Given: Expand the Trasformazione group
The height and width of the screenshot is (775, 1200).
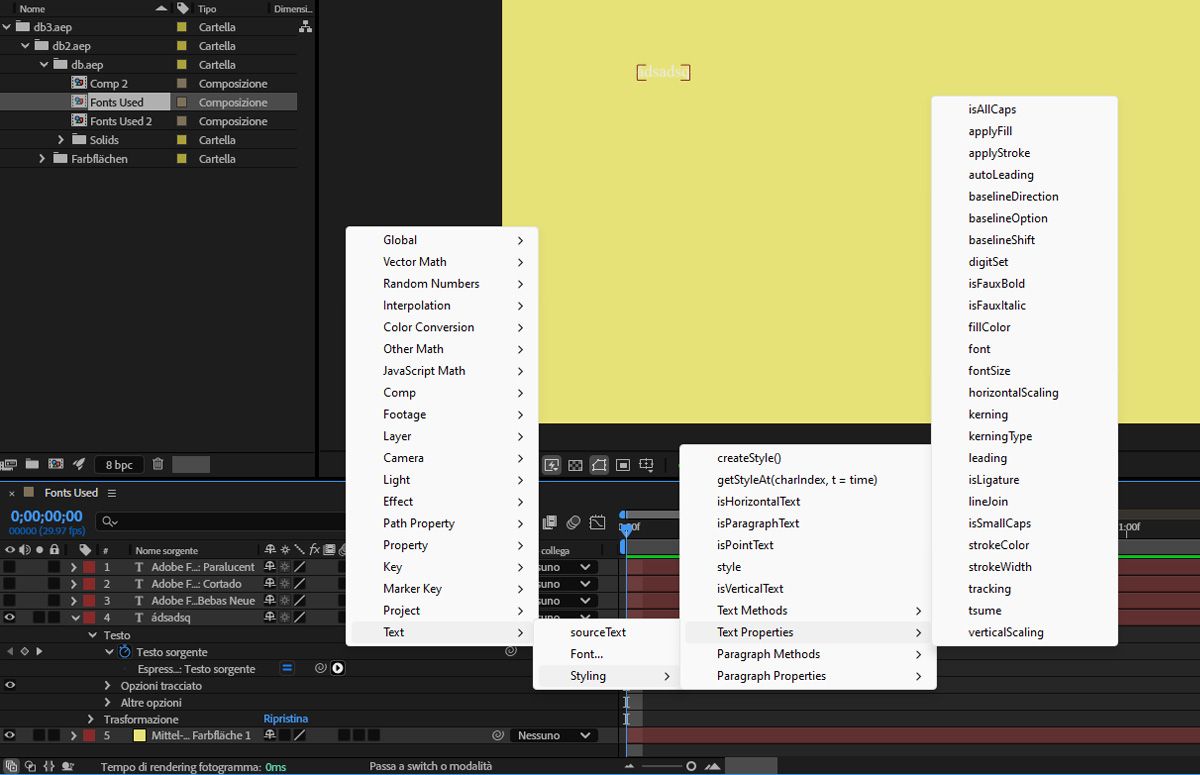Looking at the screenshot, I should click(x=92, y=719).
